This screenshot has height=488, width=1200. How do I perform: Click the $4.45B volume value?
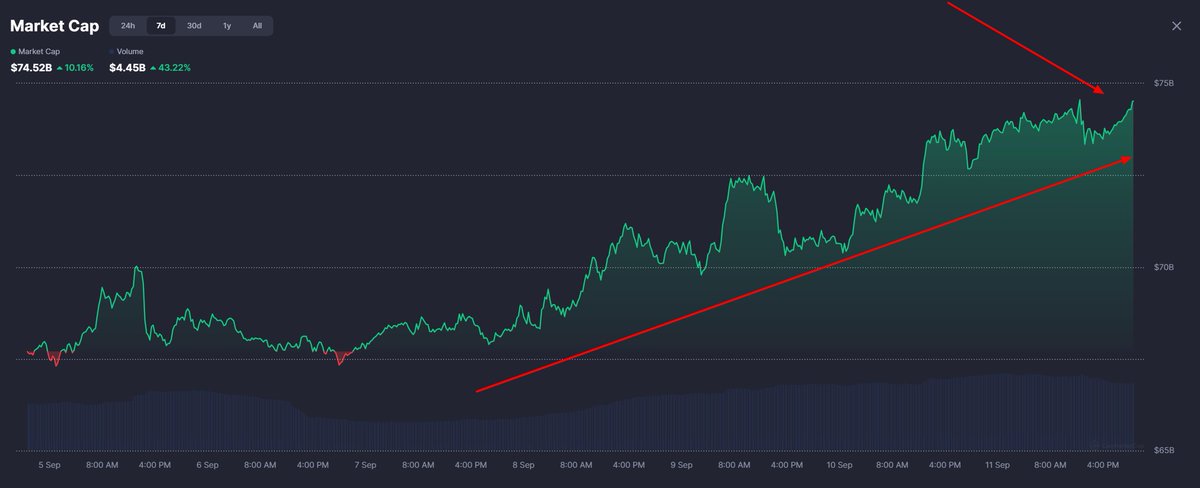(x=127, y=68)
